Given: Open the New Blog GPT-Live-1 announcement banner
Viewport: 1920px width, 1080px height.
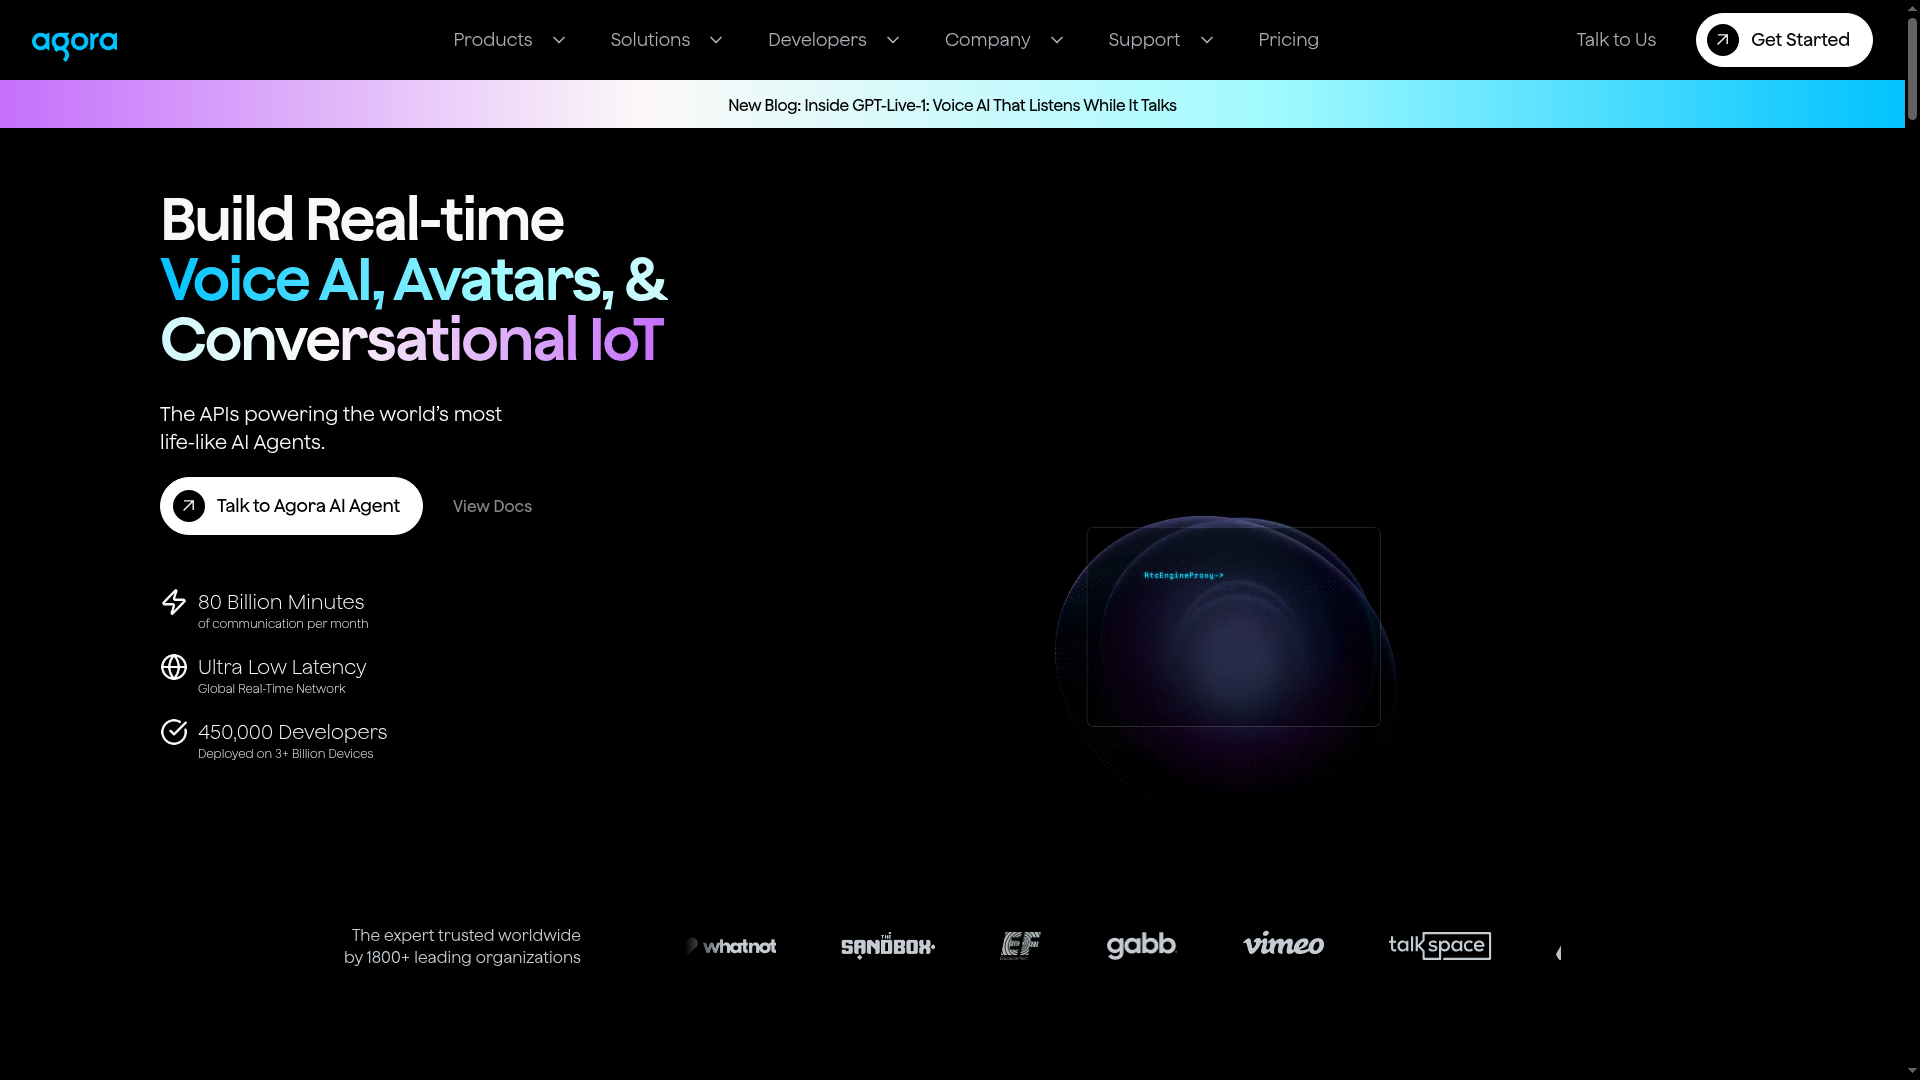Looking at the screenshot, I should [952, 105].
